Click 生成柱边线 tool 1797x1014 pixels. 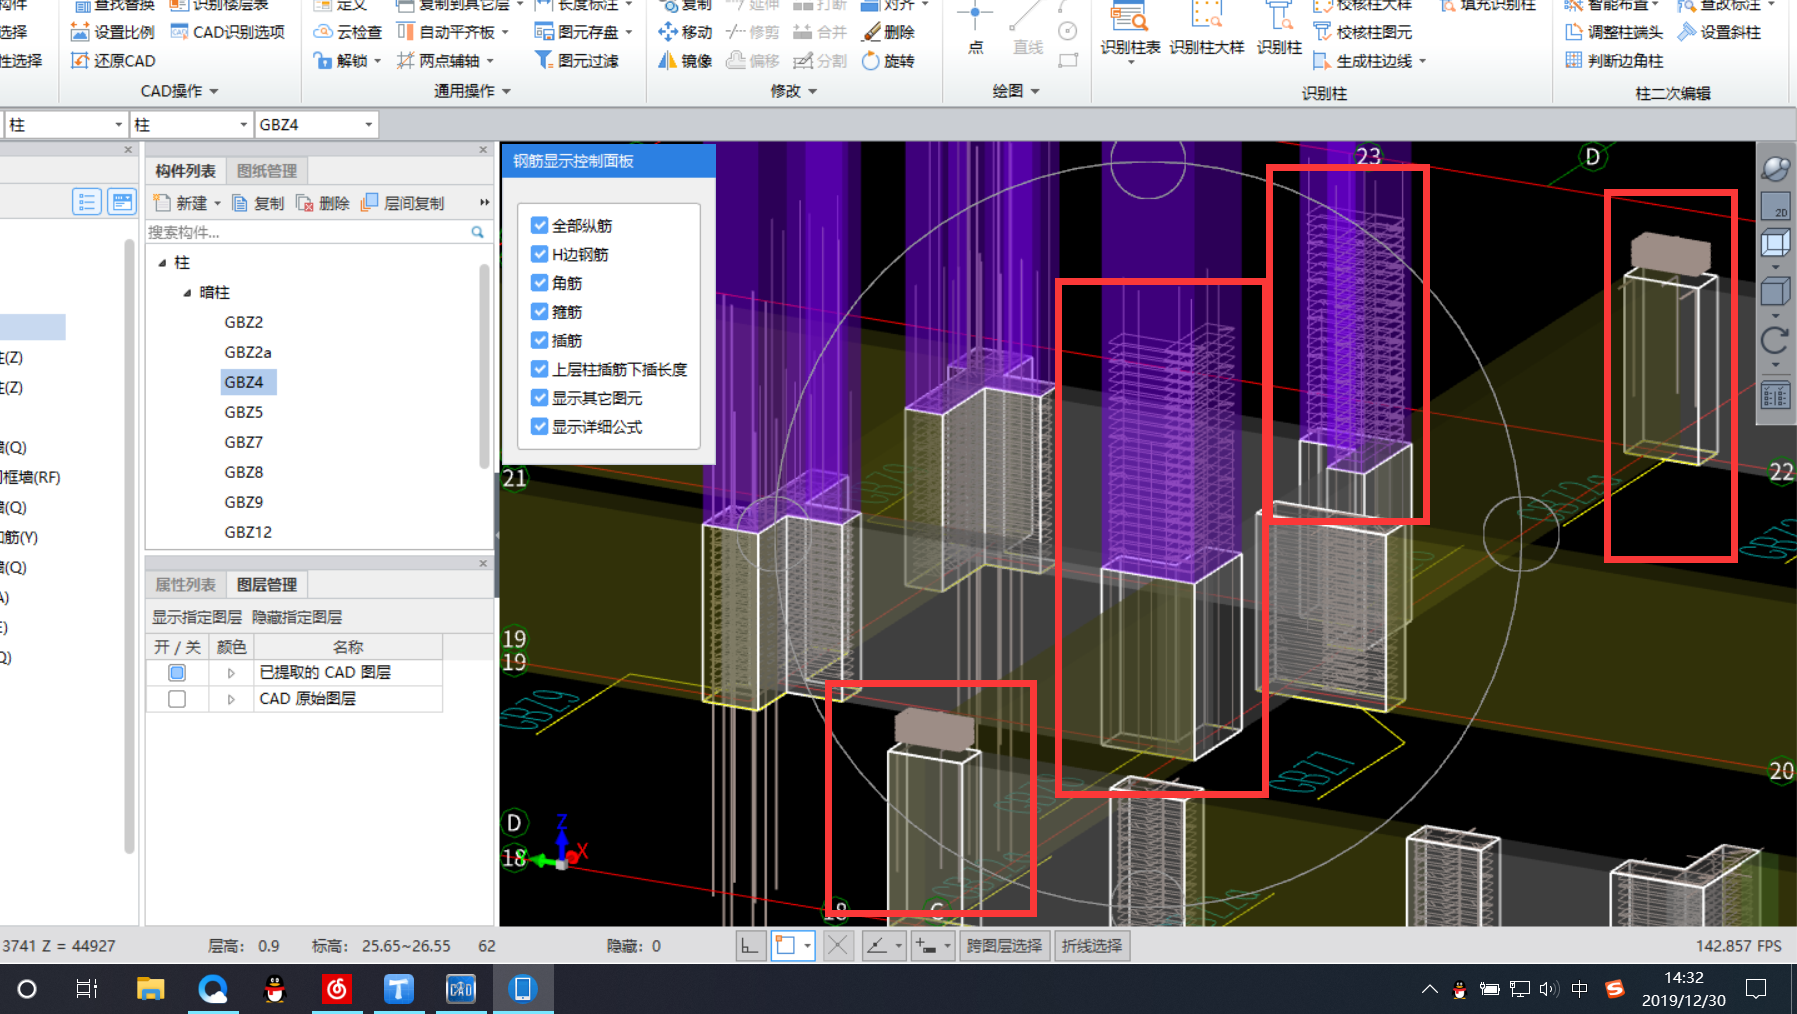click(1368, 61)
